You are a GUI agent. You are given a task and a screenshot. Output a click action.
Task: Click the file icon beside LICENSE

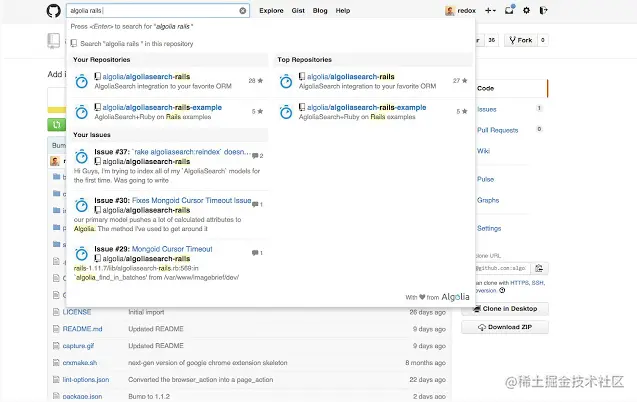click(x=56, y=312)
